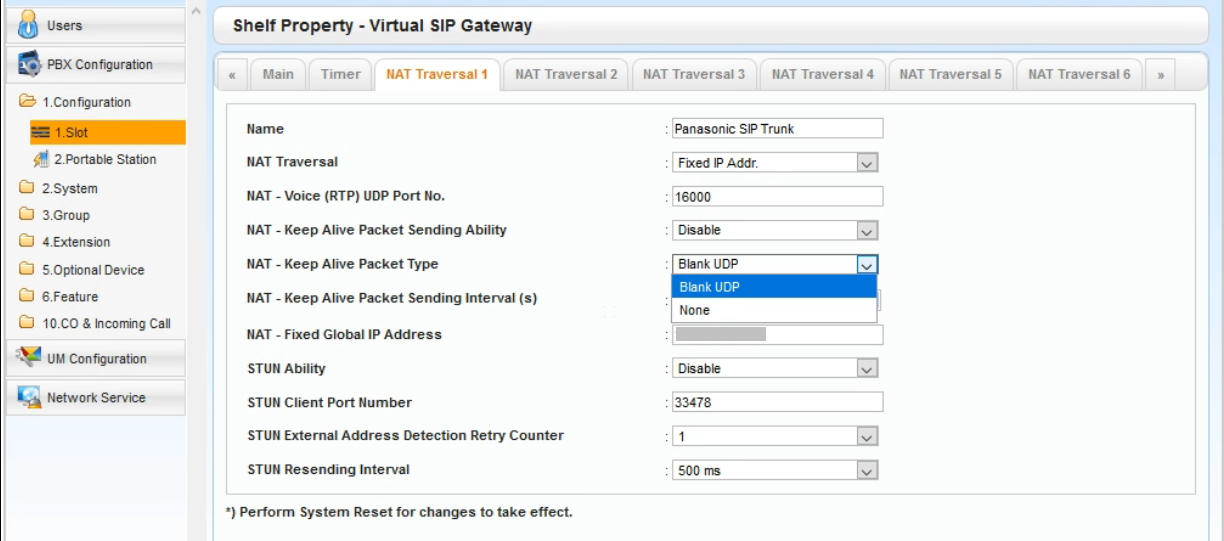
Task: Switch to the NAT Traversal 5 tab
Action: click(x=951, y=74)
